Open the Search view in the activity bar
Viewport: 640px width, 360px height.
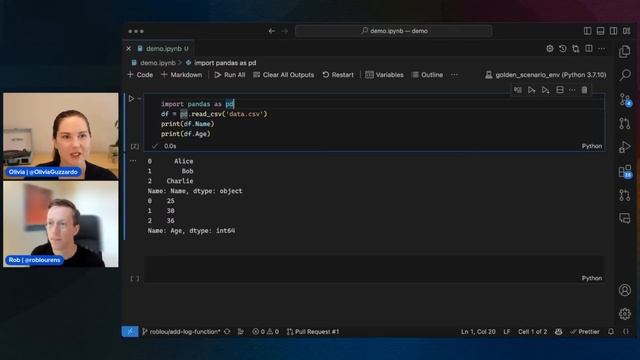point(624,75)
